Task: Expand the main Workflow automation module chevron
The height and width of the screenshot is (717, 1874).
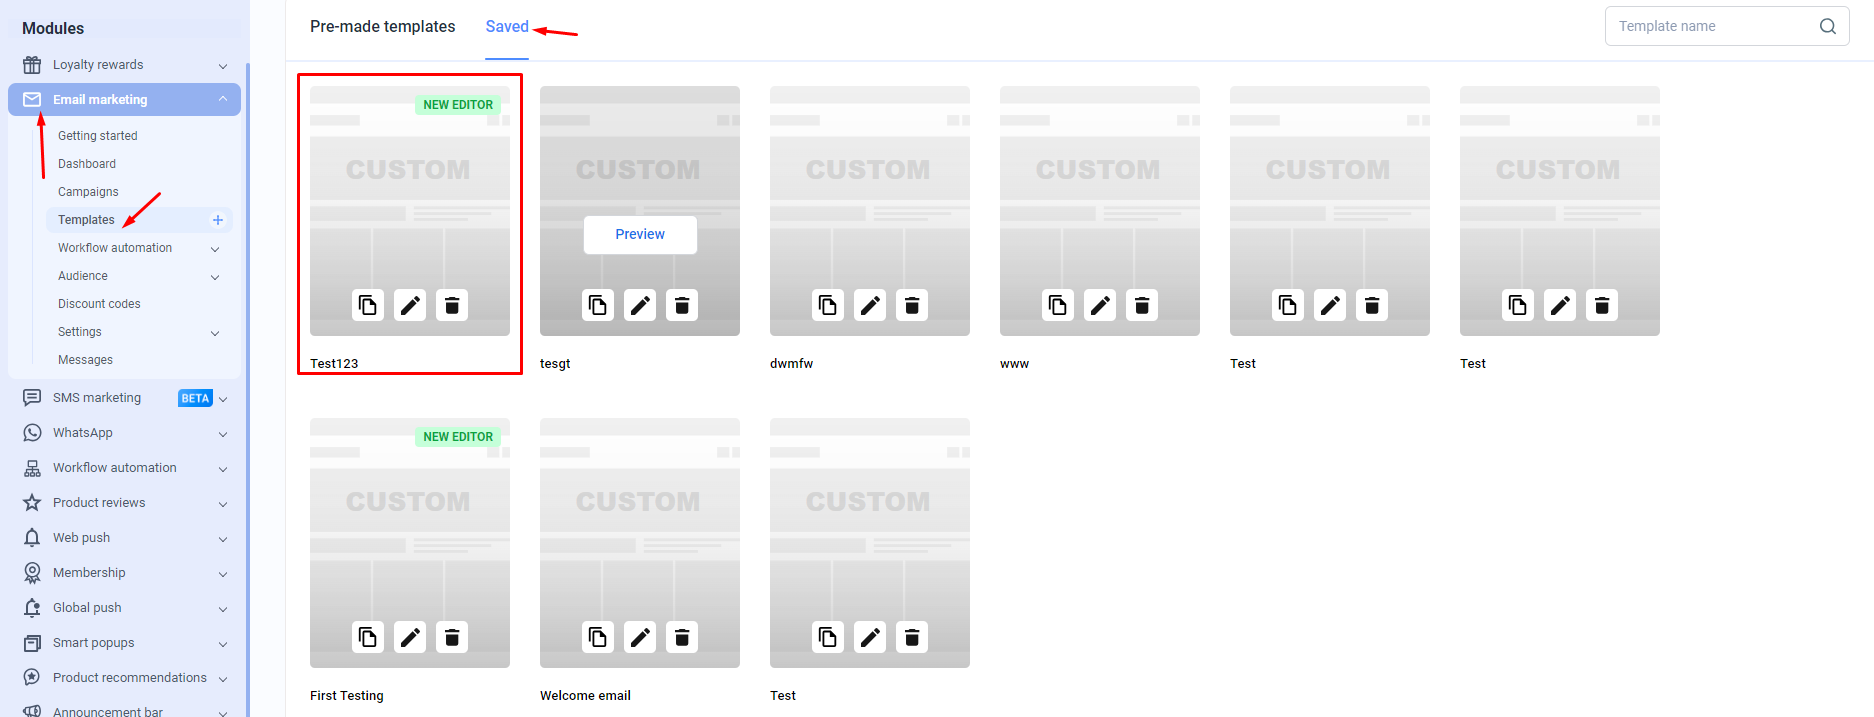Action: (223, 469)
